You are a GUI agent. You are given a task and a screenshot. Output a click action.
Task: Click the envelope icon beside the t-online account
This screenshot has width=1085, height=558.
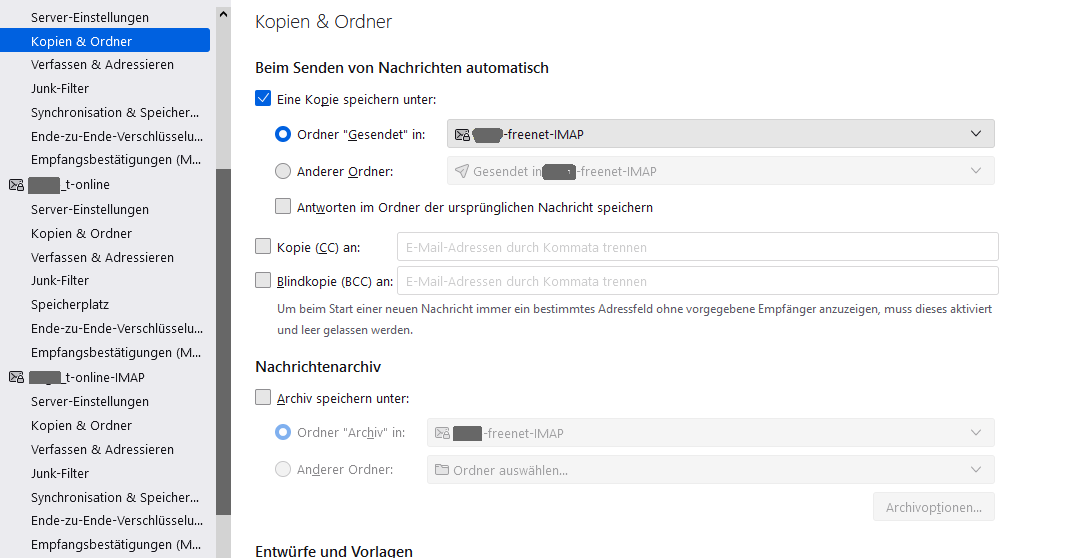[16, 185]
